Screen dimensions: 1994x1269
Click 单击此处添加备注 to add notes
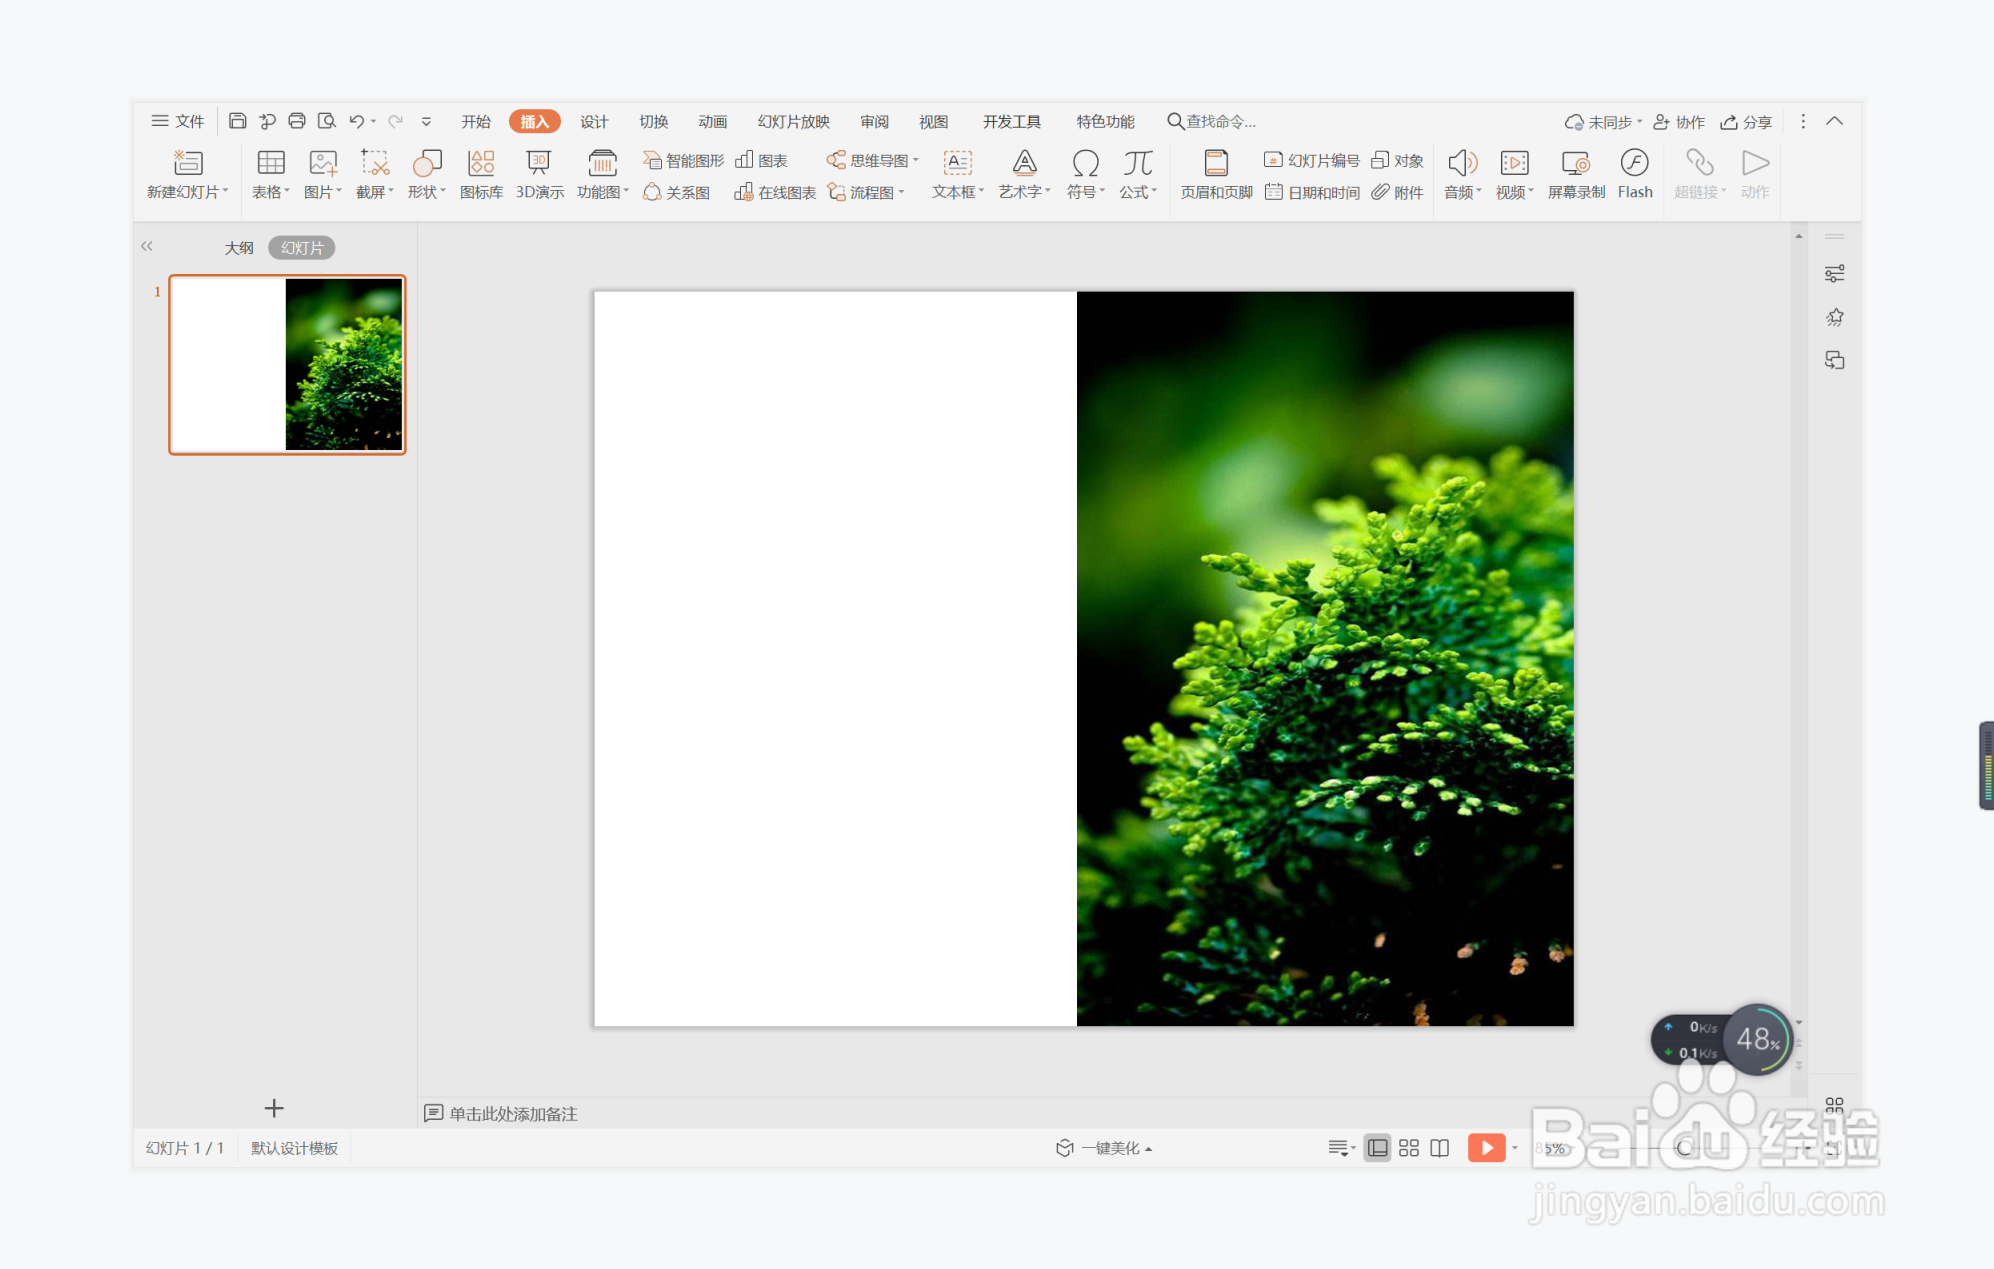click(512, 1113)
